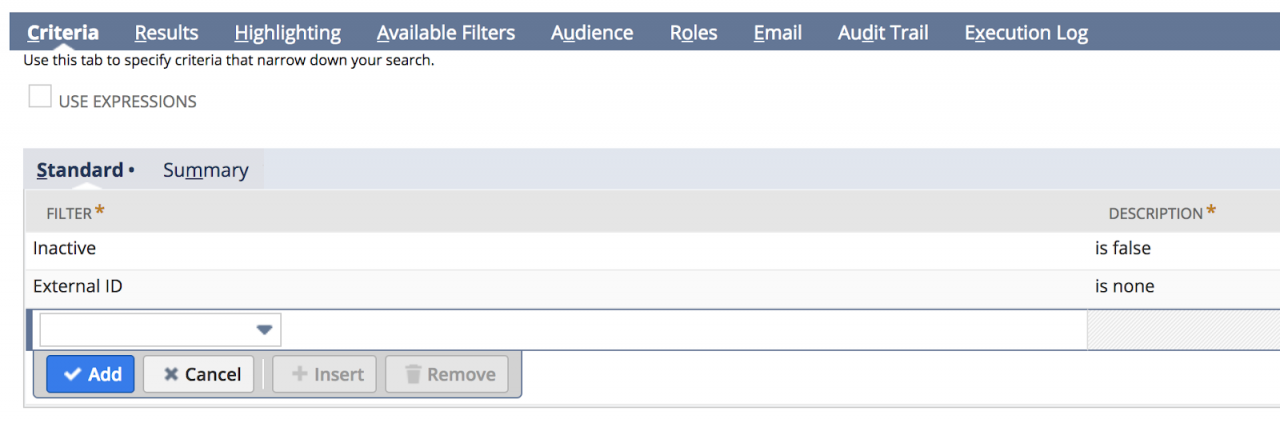
Task: Click the blue Add button
Action: (91, 374)
